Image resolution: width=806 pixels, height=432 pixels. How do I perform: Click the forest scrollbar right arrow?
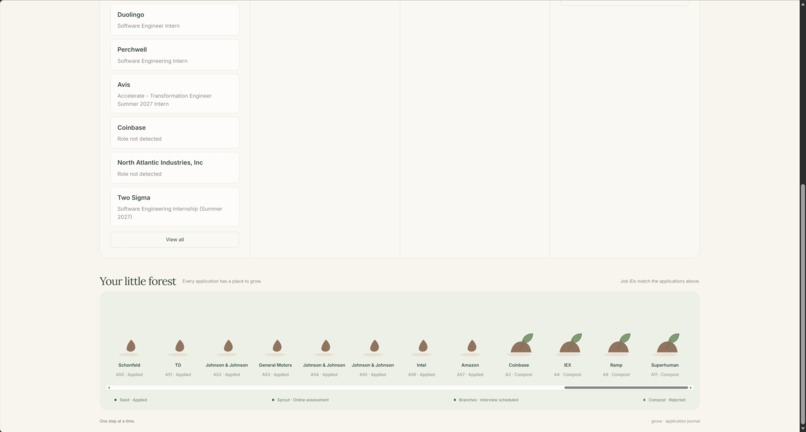coord(690,388)
